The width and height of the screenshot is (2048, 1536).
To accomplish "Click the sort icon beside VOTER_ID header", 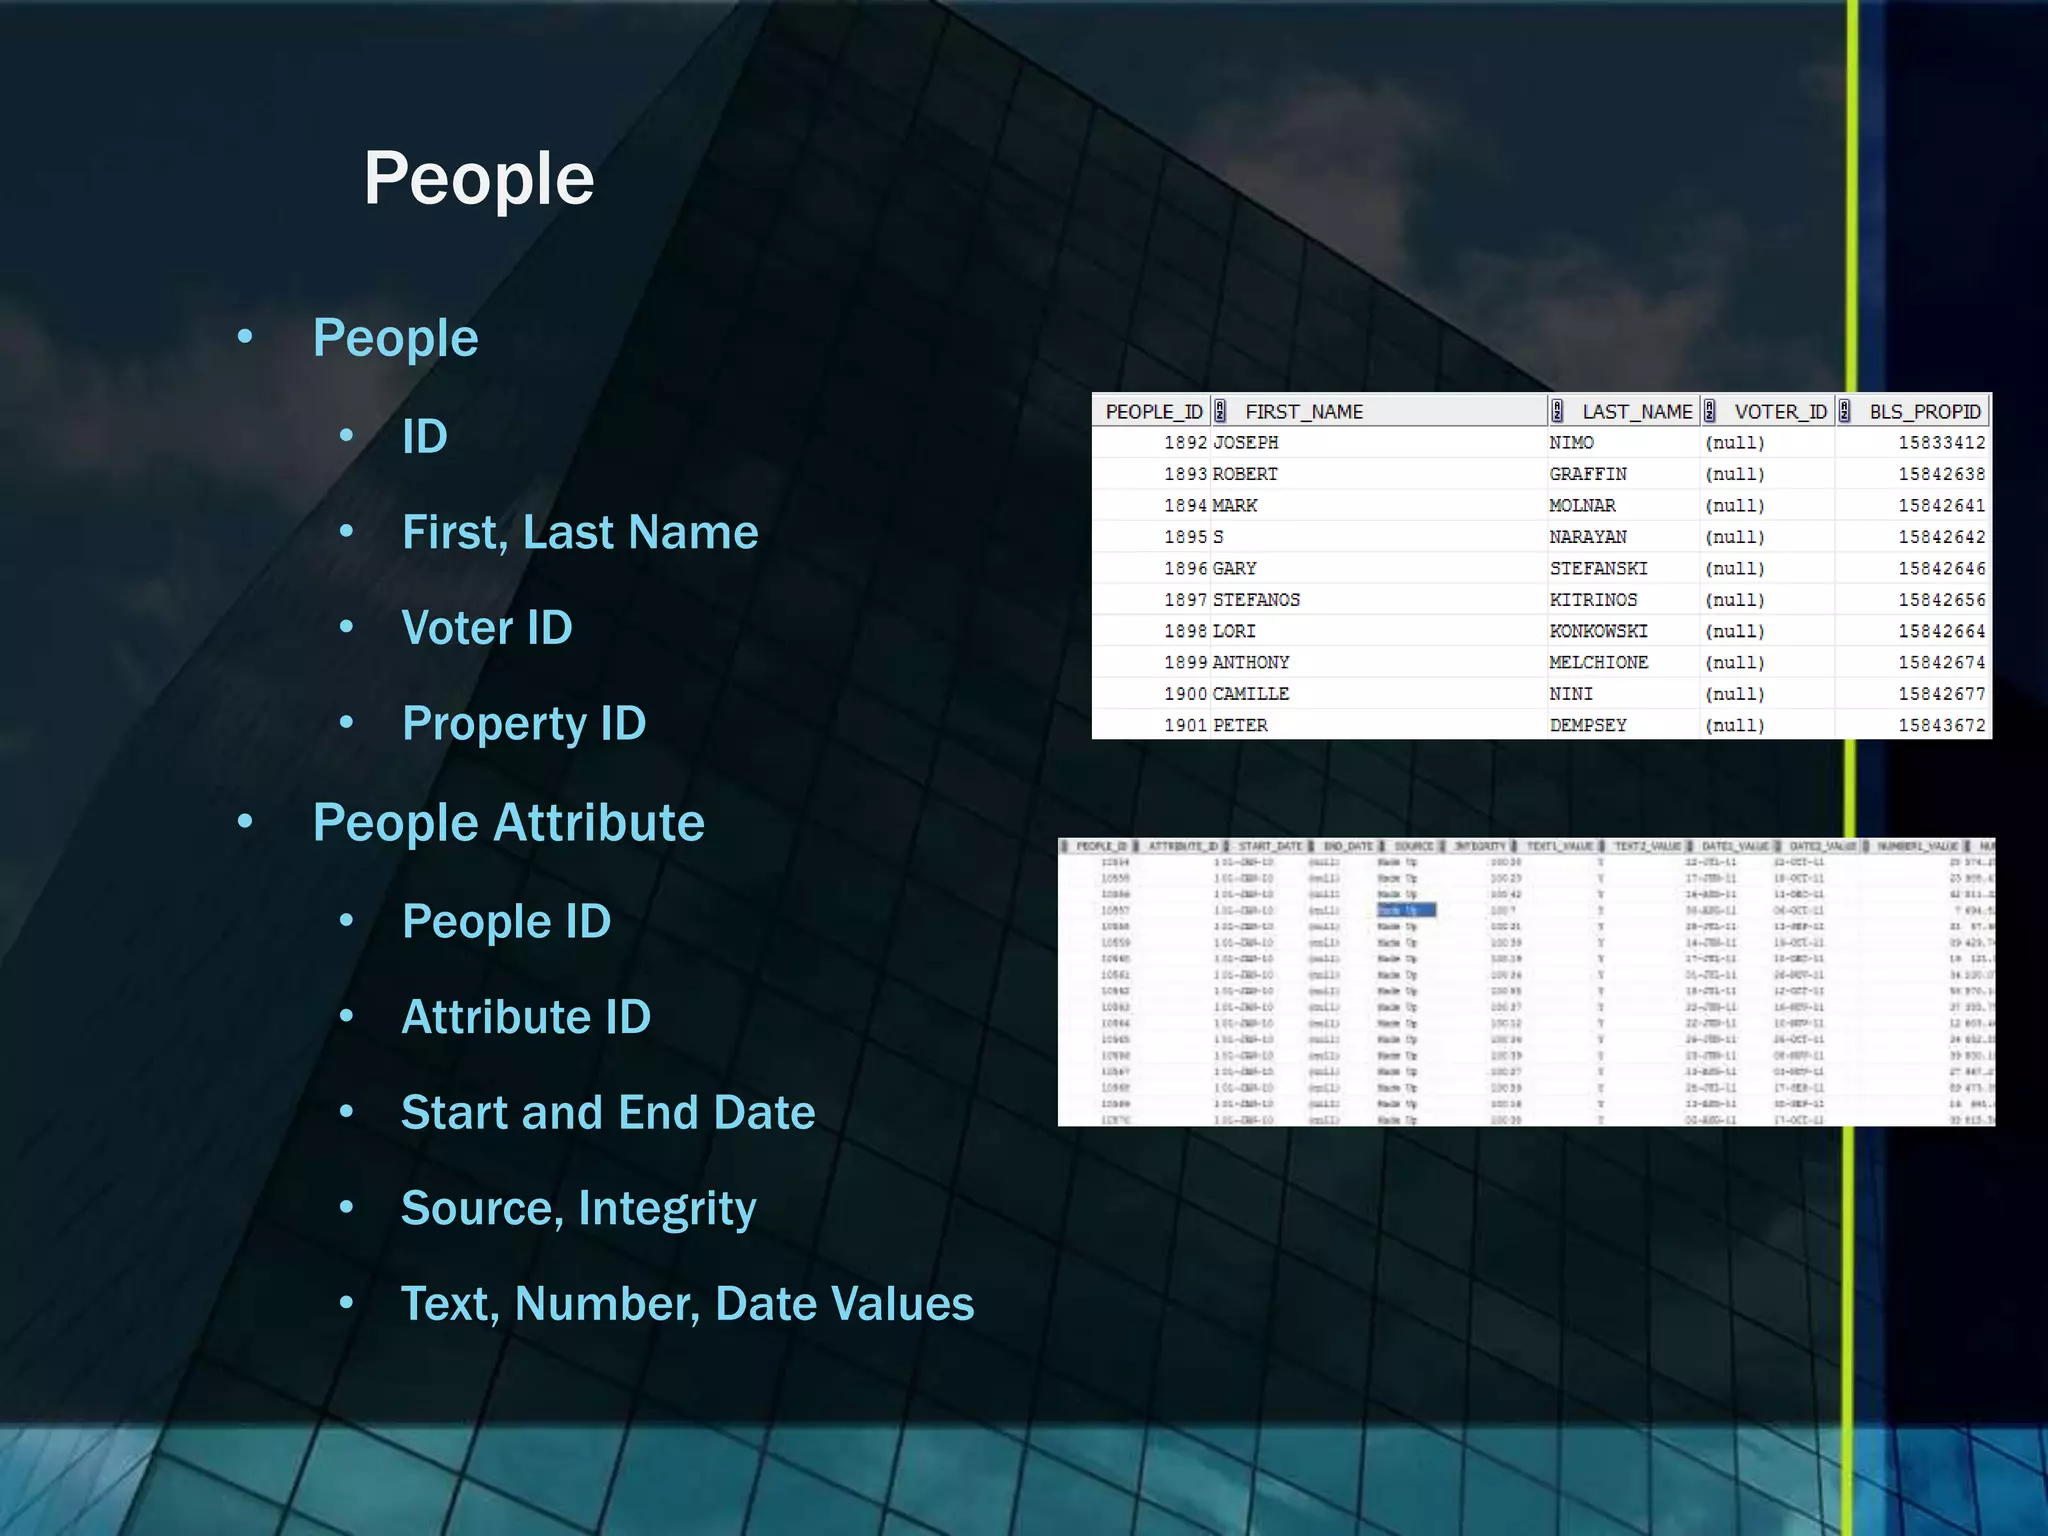I will pos(1710,411).
